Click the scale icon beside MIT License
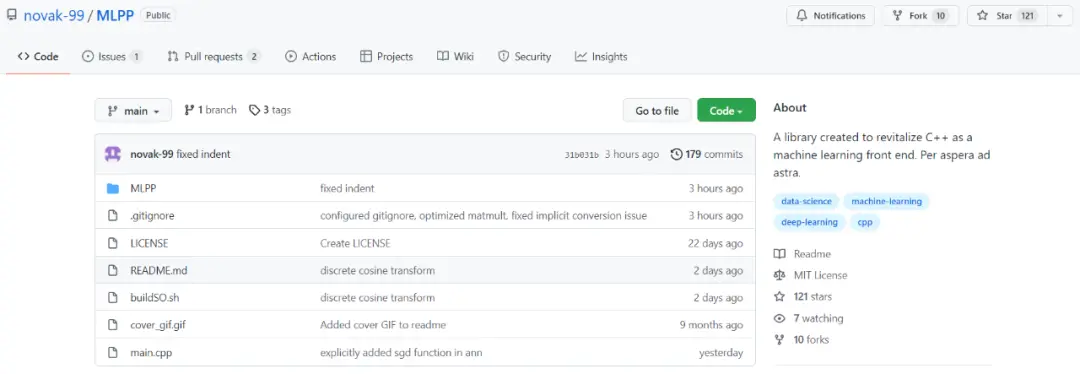The image size is (1080, 374). pos(780,276)
